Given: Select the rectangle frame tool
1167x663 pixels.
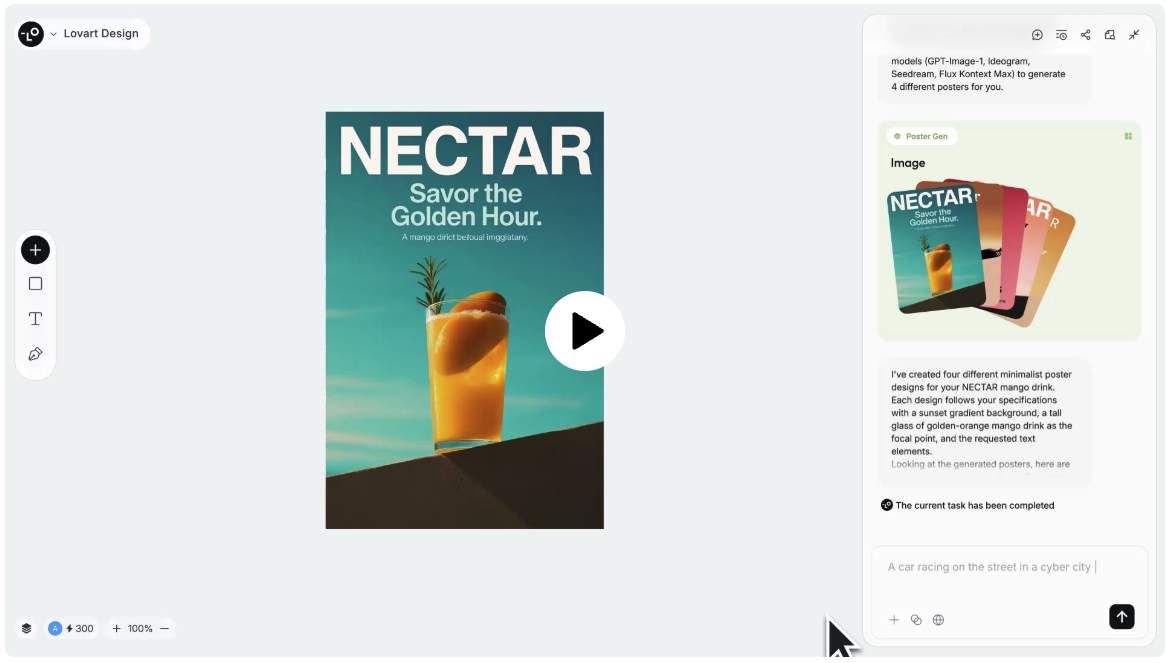Looking at the screenshot, I should pyautogui.click(x=35, y=284).
